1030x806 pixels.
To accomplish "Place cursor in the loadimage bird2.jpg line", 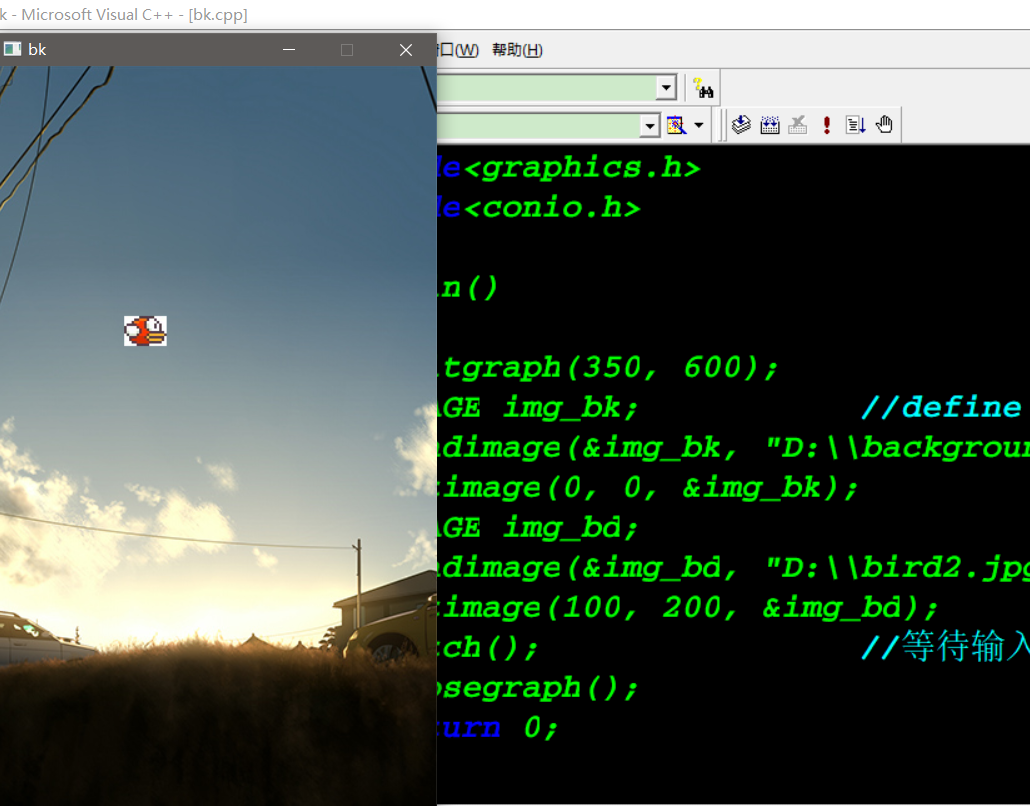I will (700, 567).
